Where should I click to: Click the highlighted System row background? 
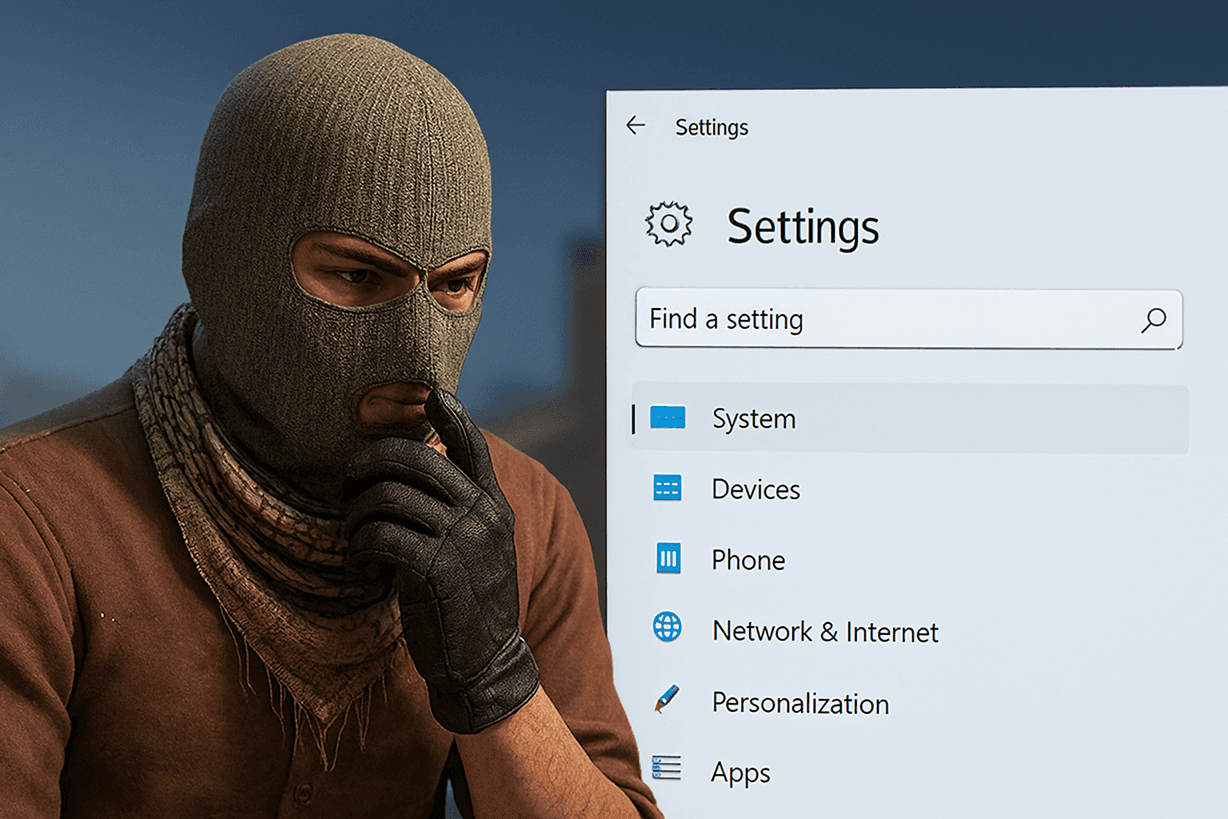908,418
